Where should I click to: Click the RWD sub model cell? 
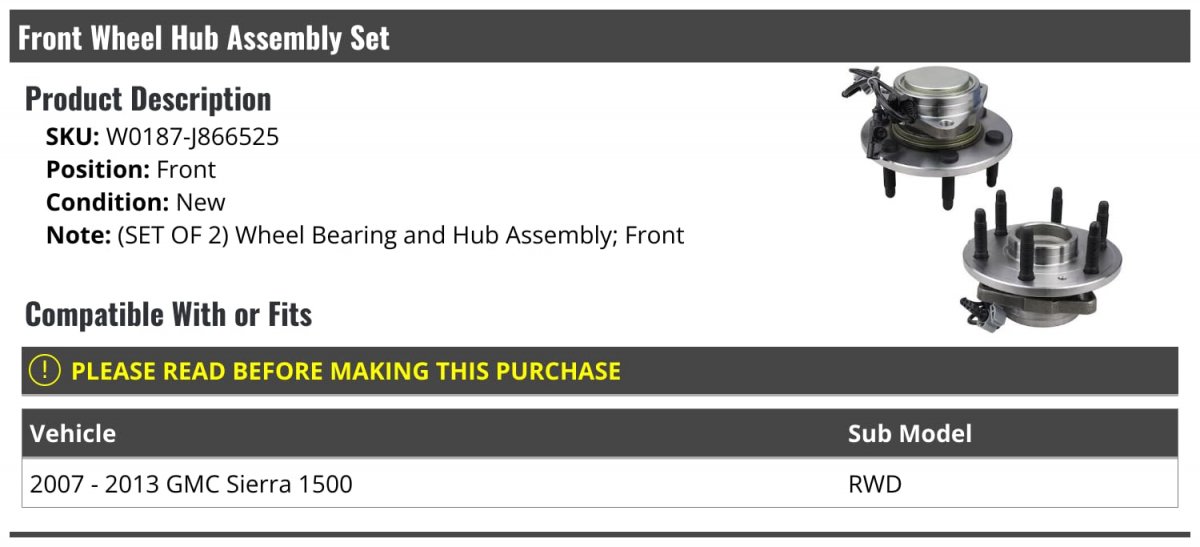pyautogui.click(x=875, y=485)
